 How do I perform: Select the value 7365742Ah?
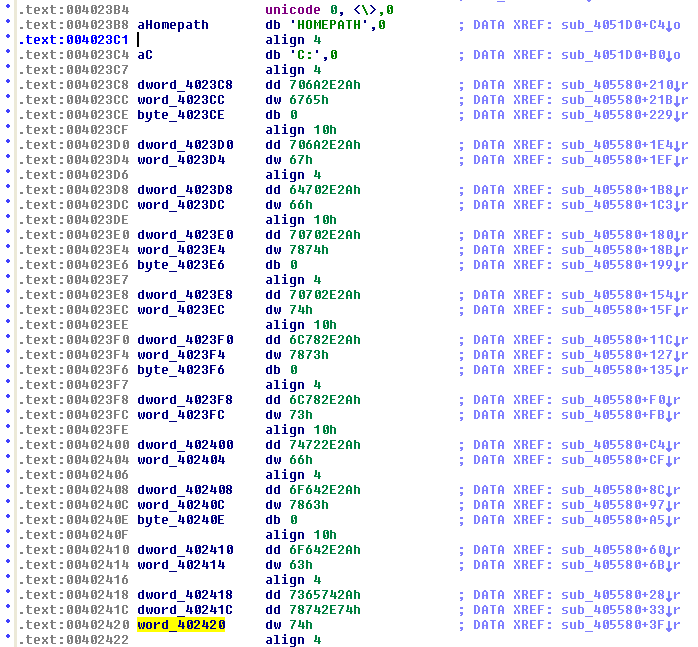[x=324, y=595]
